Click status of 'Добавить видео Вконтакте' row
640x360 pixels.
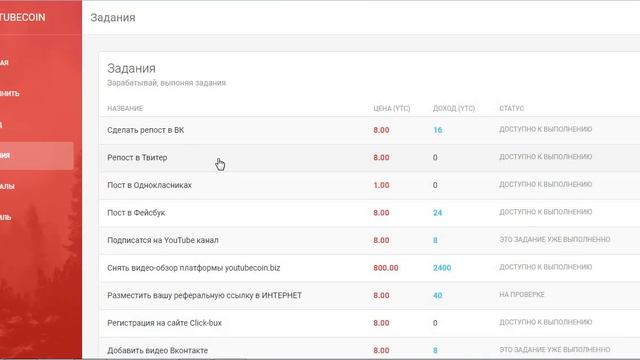(555, 350)
